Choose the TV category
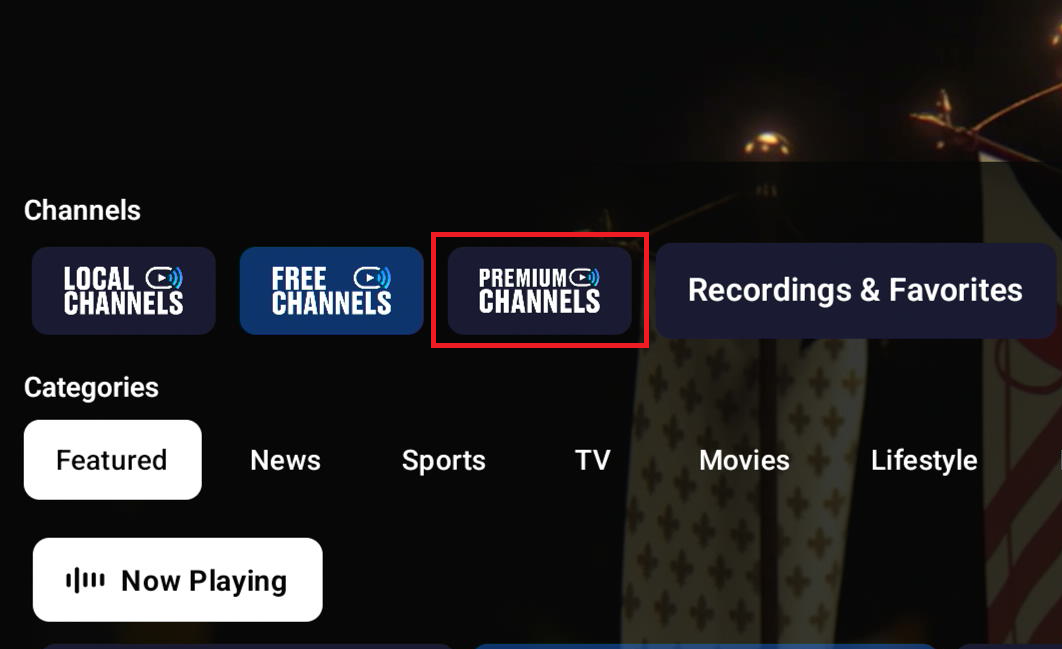The image size is (1062, 649). click(x=593, y=461)
